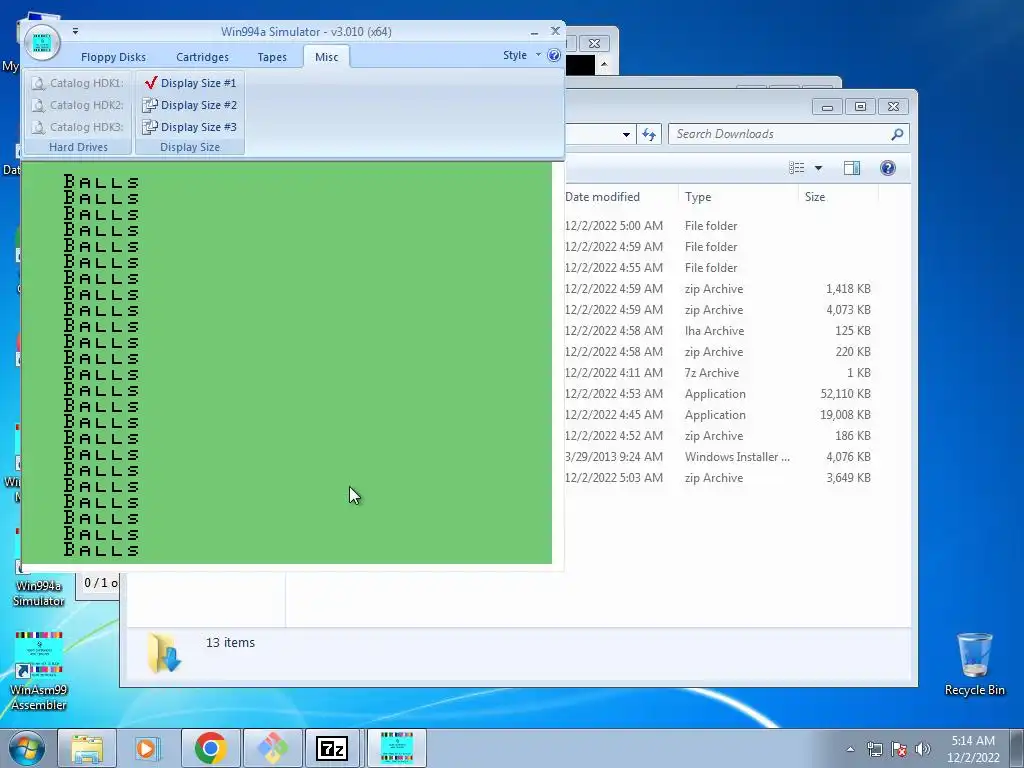Switch to the Cartridges tab
The image size is (1024, 768).
(202, 57)
